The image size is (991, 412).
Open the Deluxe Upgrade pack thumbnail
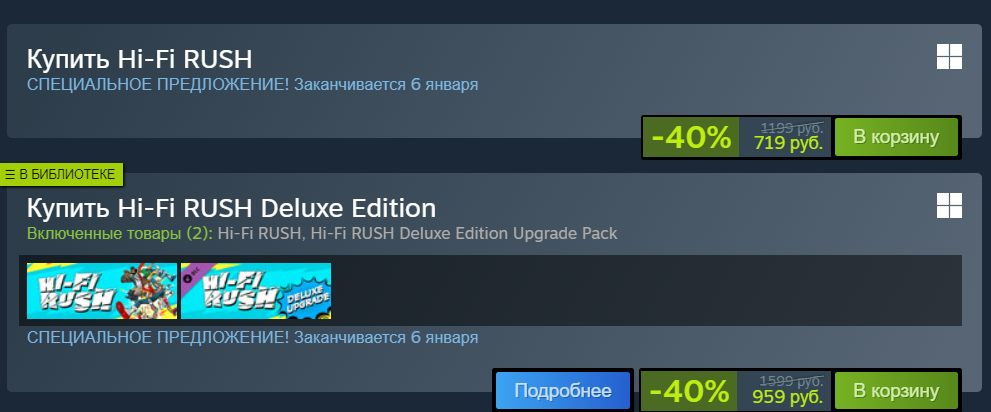click(x=256, y=291)
